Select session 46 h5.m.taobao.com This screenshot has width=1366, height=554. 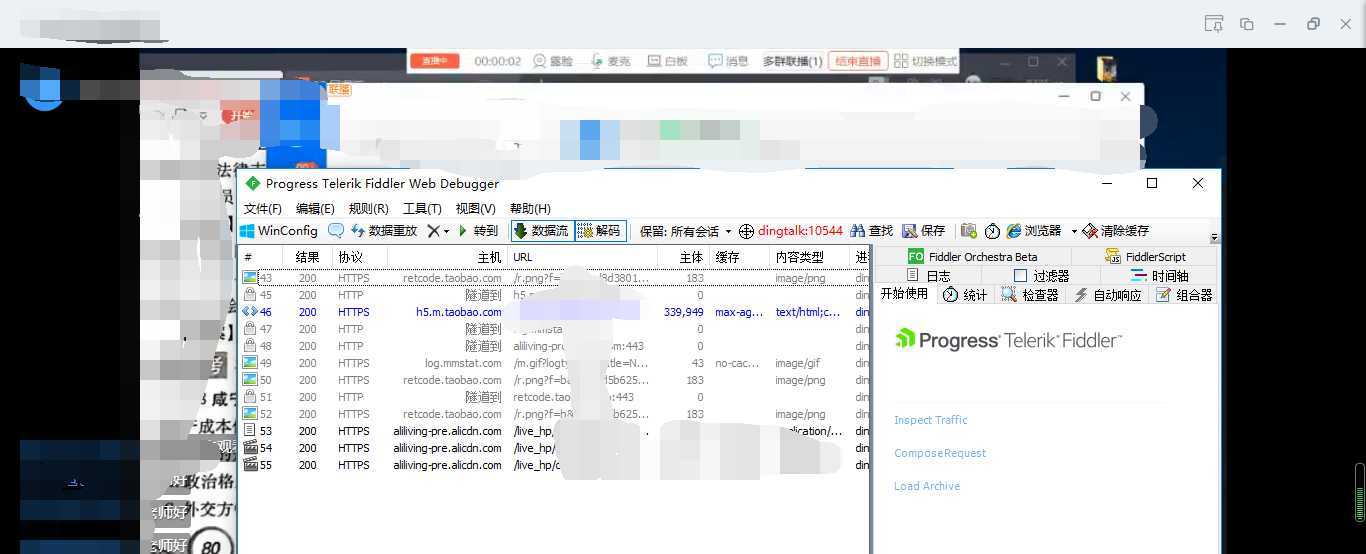555,312
